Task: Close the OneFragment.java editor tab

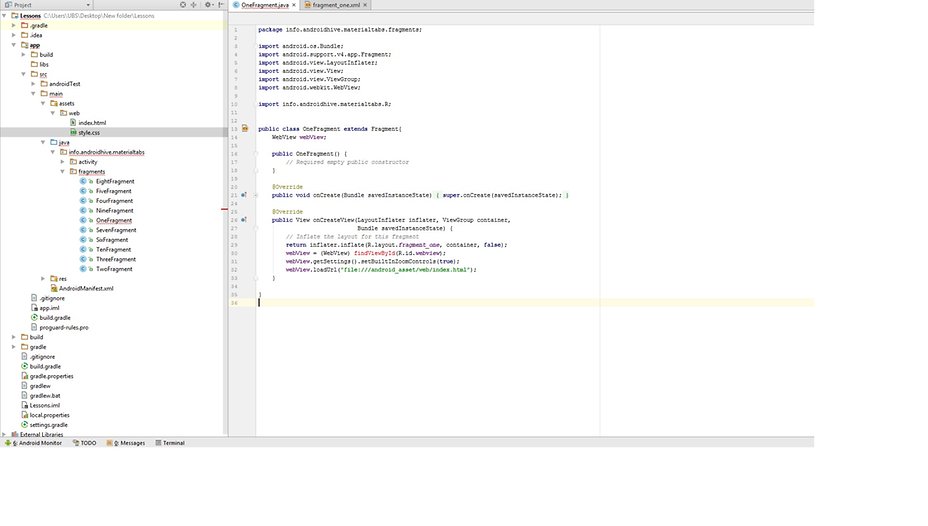Action: click(x=294, y=5)
